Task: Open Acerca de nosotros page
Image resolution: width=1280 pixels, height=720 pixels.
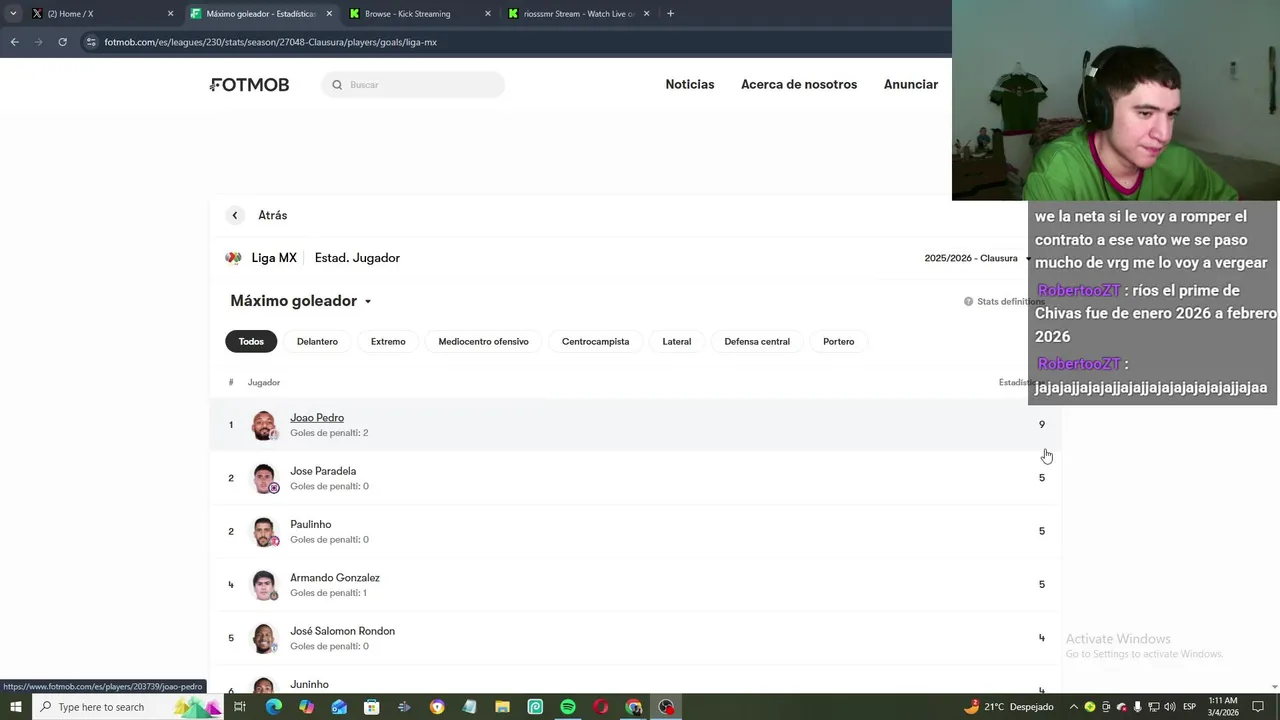Action: point(799,84)
